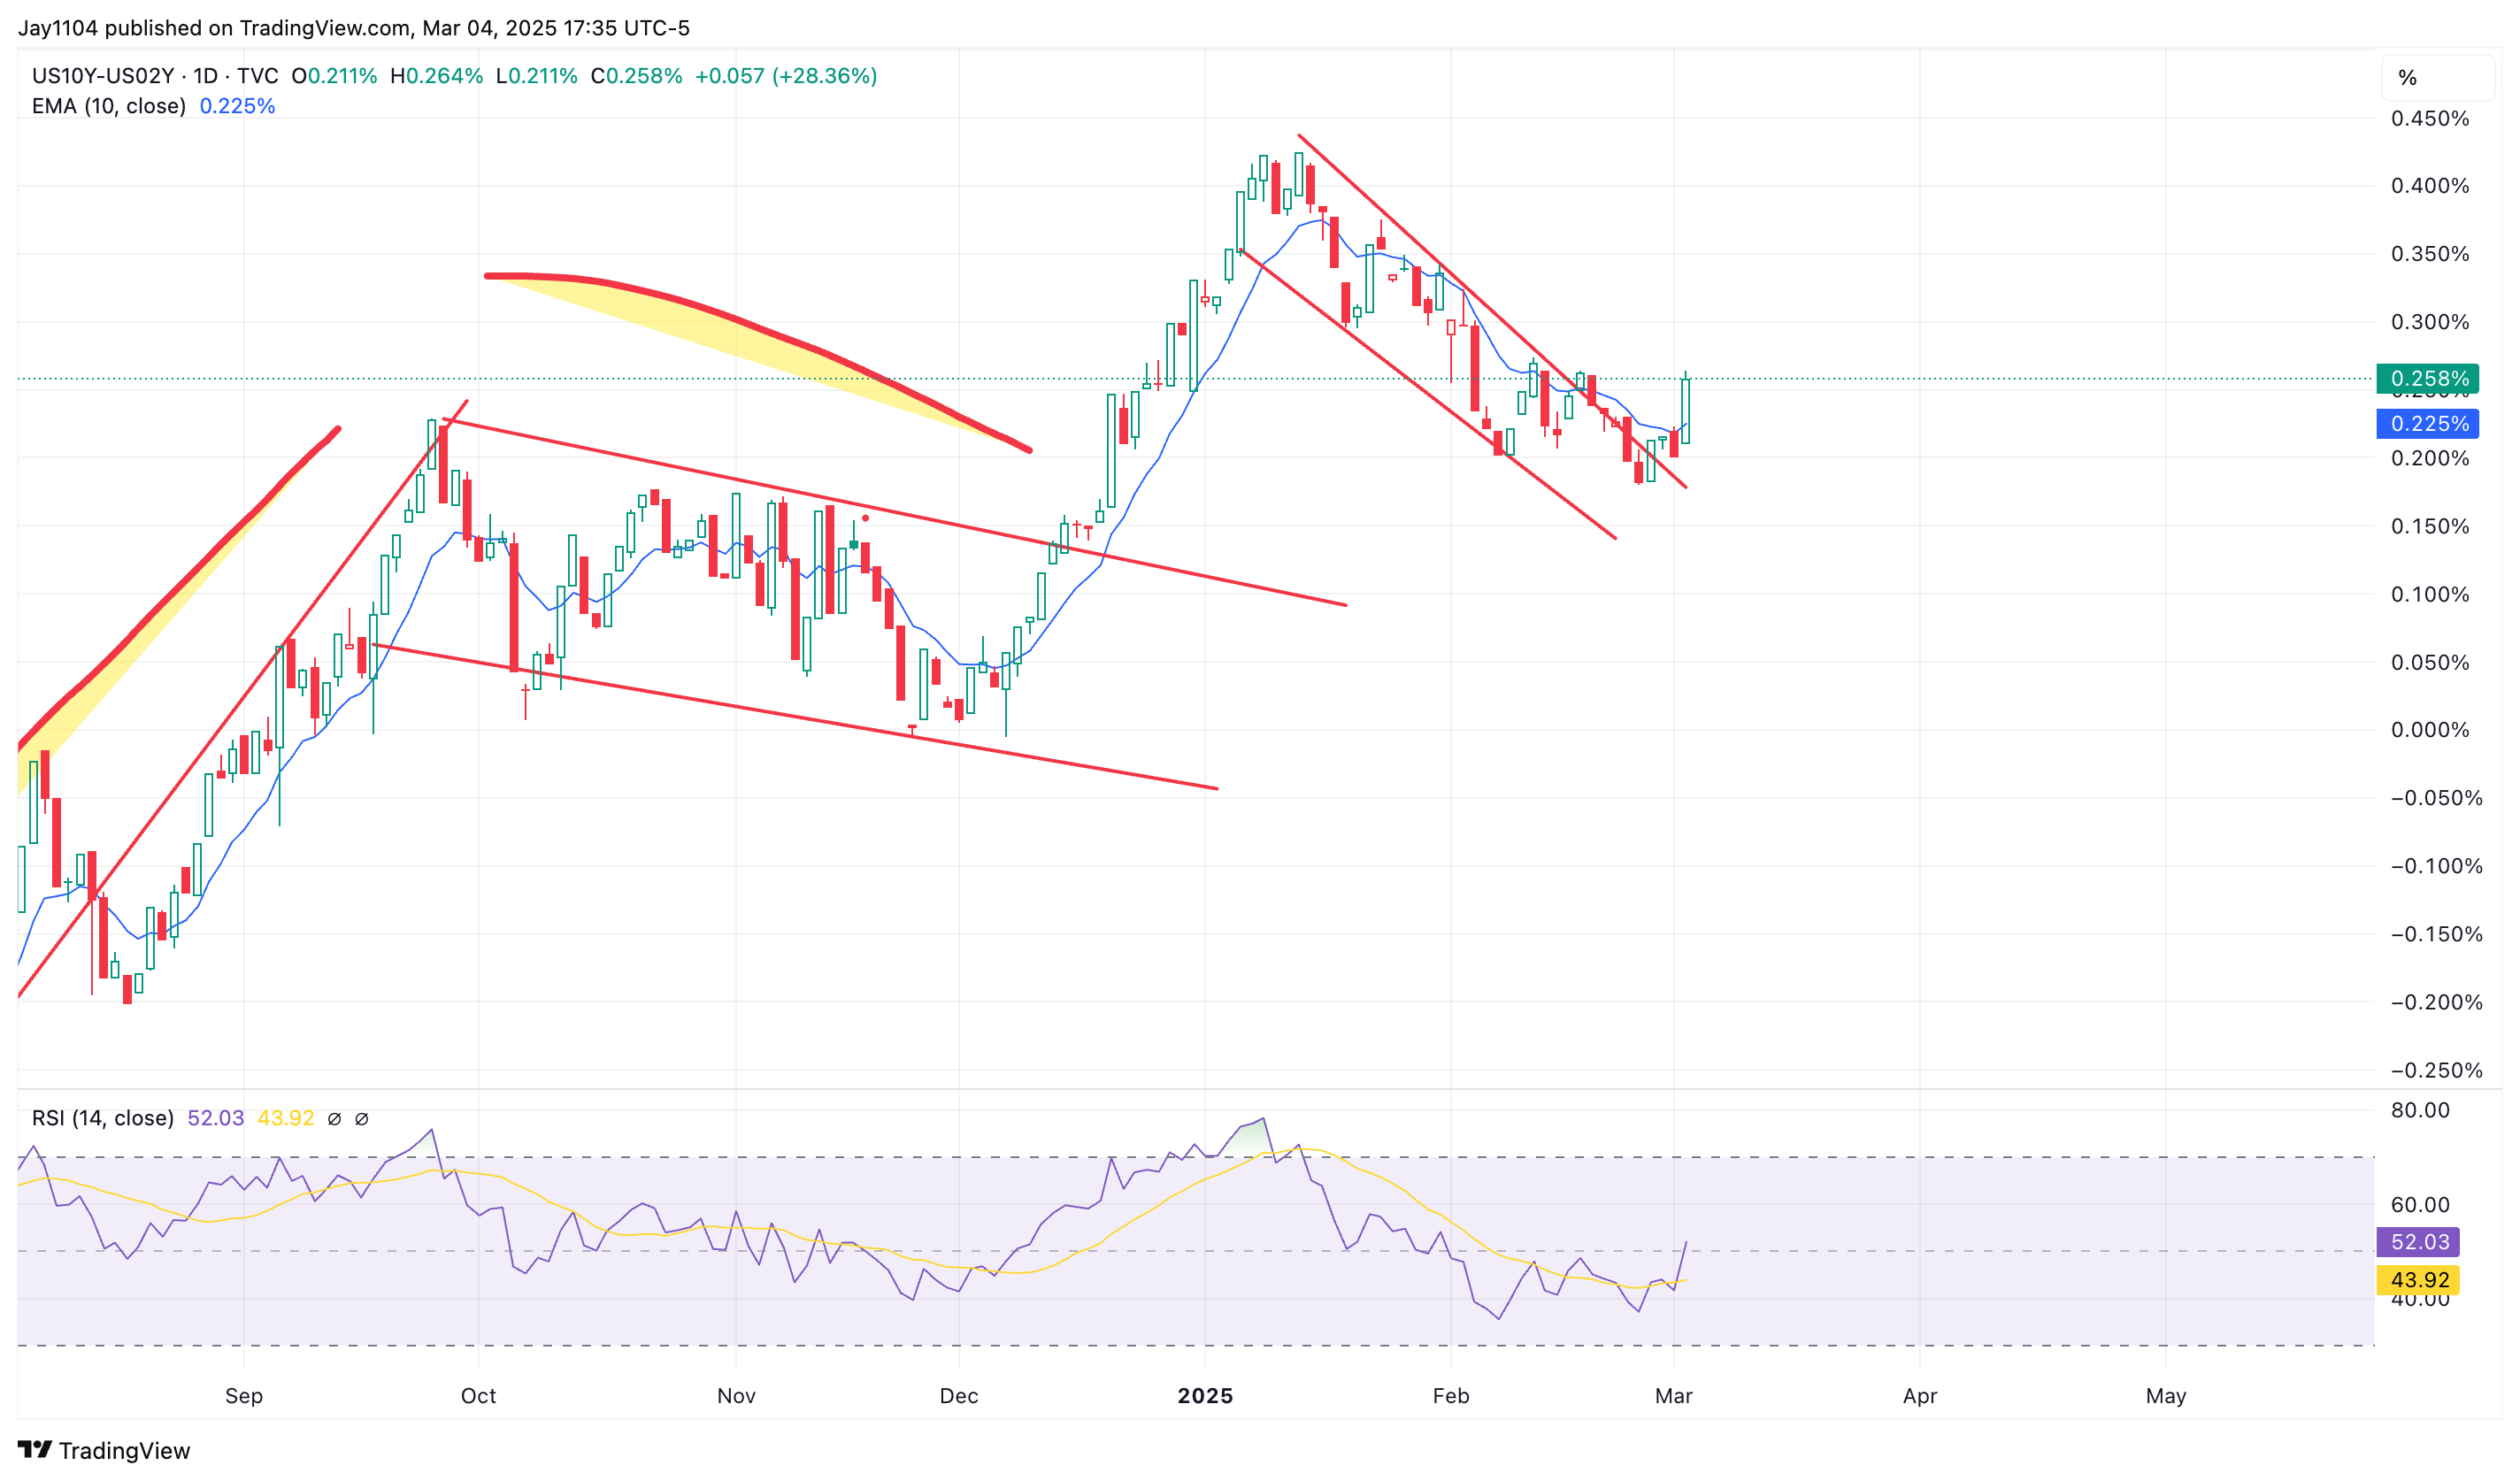This screenshot has height=1481, width=2520.
Task: Click the Sep label on time axis
Action: pos(244,1396)
